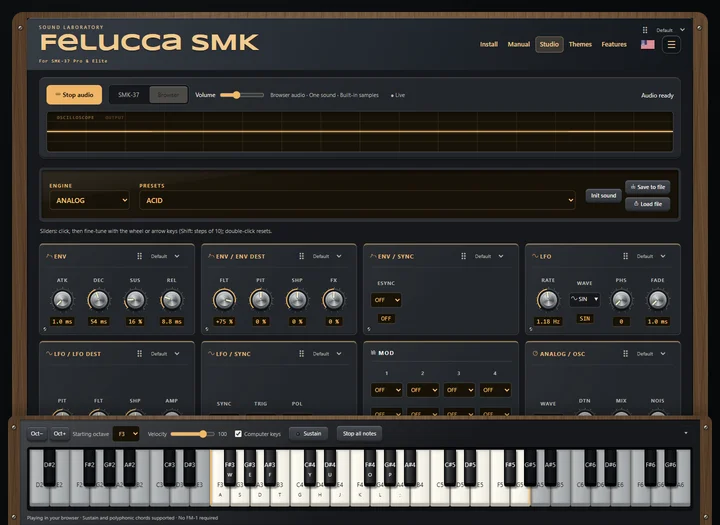This screenshot has width=720, height=525.
Task: Open MOD slot 2 top-row dropdown
Action: (x=422, y=390)
